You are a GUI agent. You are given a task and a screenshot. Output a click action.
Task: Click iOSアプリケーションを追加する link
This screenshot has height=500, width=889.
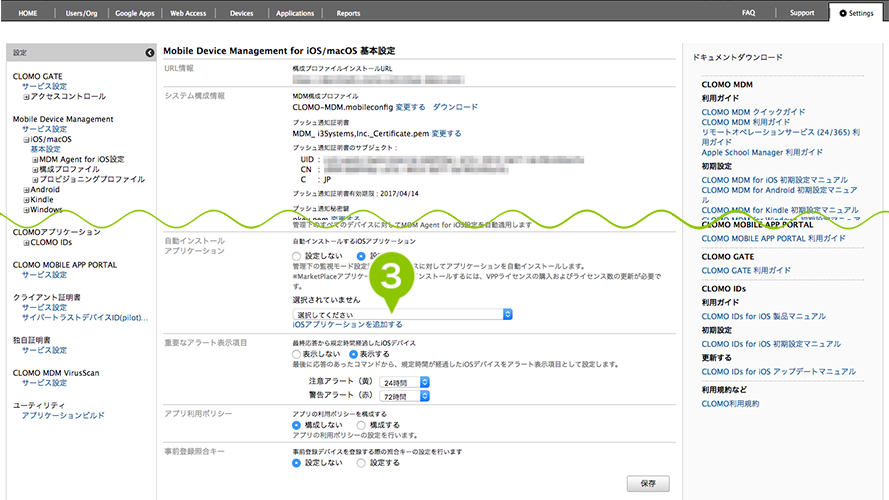pos(348,325)
